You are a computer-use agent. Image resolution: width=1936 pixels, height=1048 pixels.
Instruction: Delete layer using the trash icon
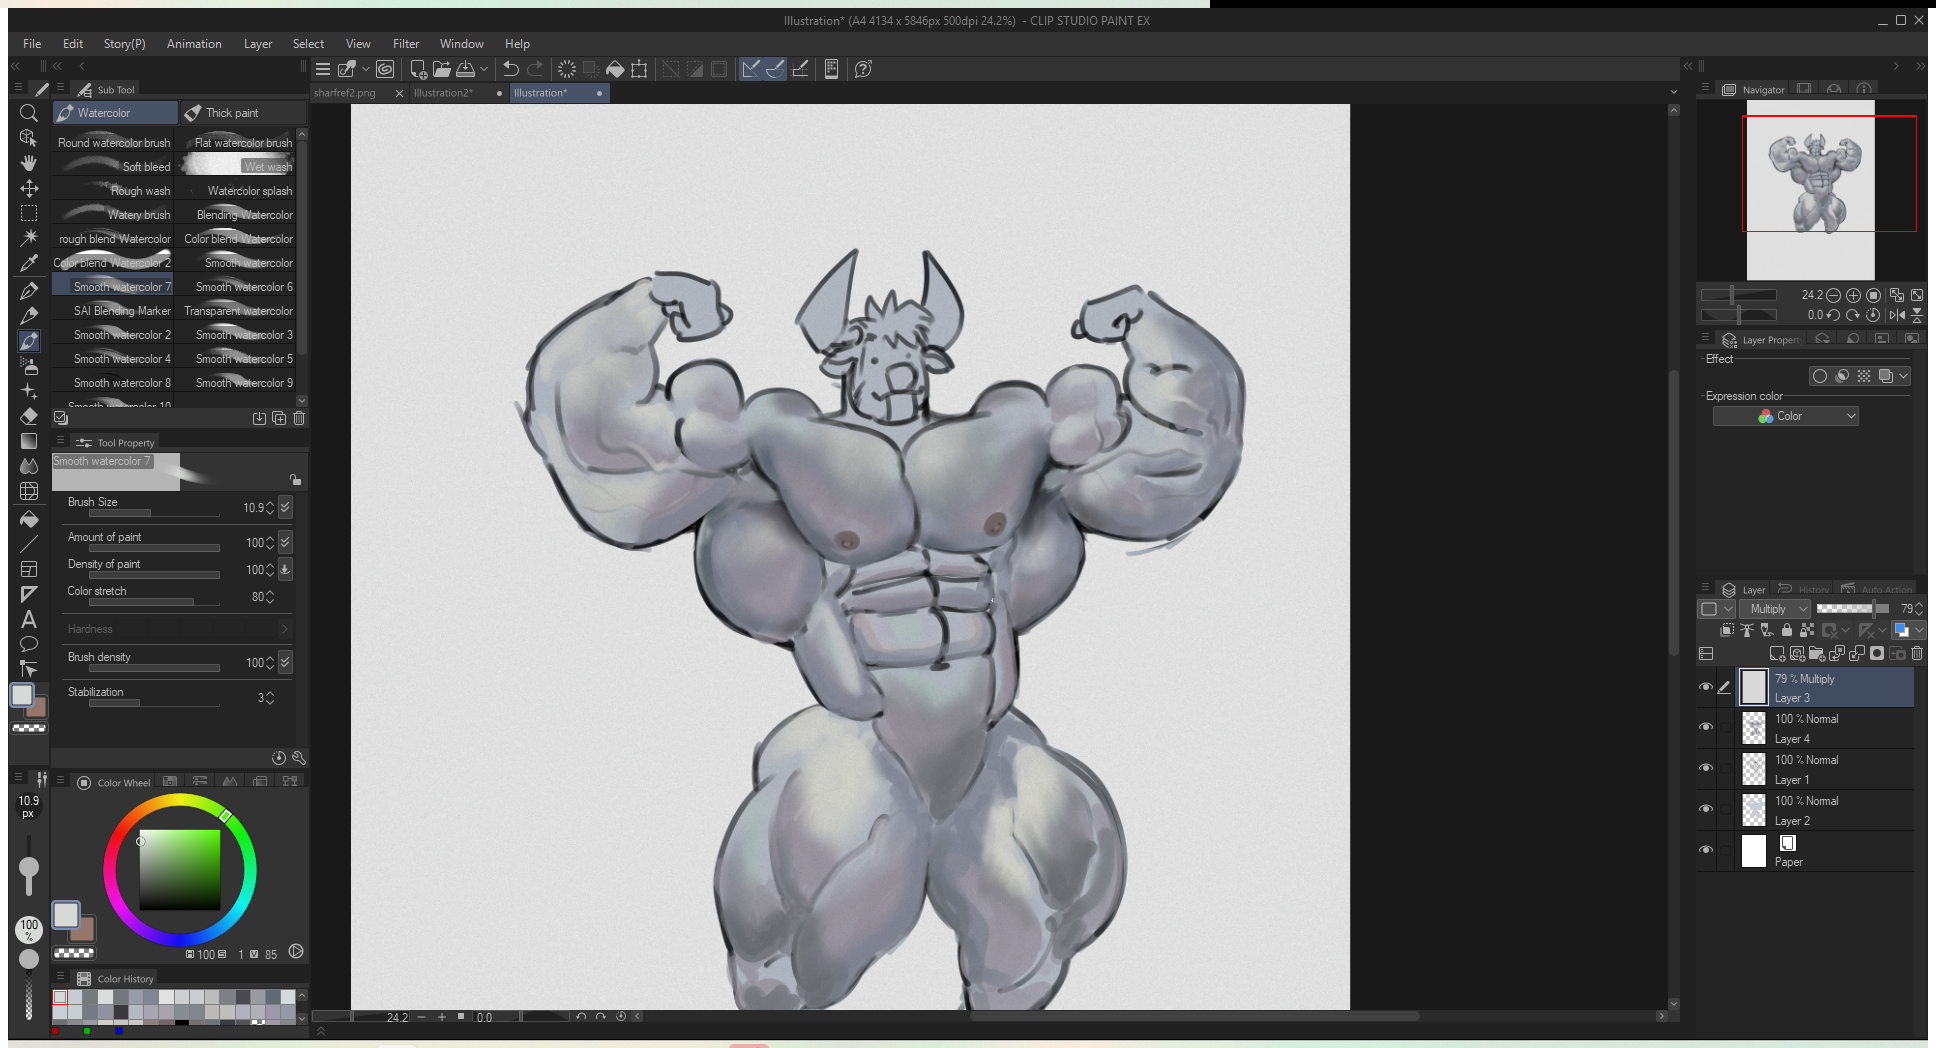pyautogui.click(x=1917, y=654)
